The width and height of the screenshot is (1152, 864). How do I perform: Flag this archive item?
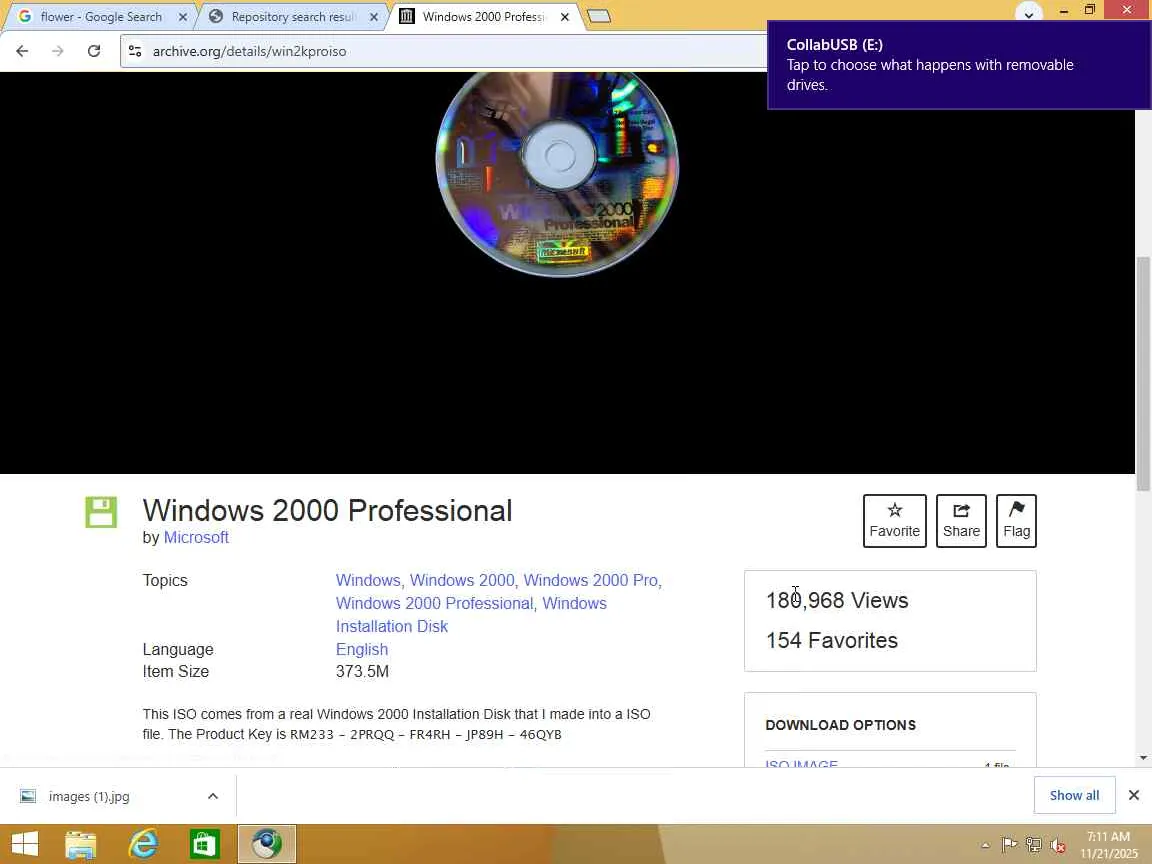[x=1016, y=521]
